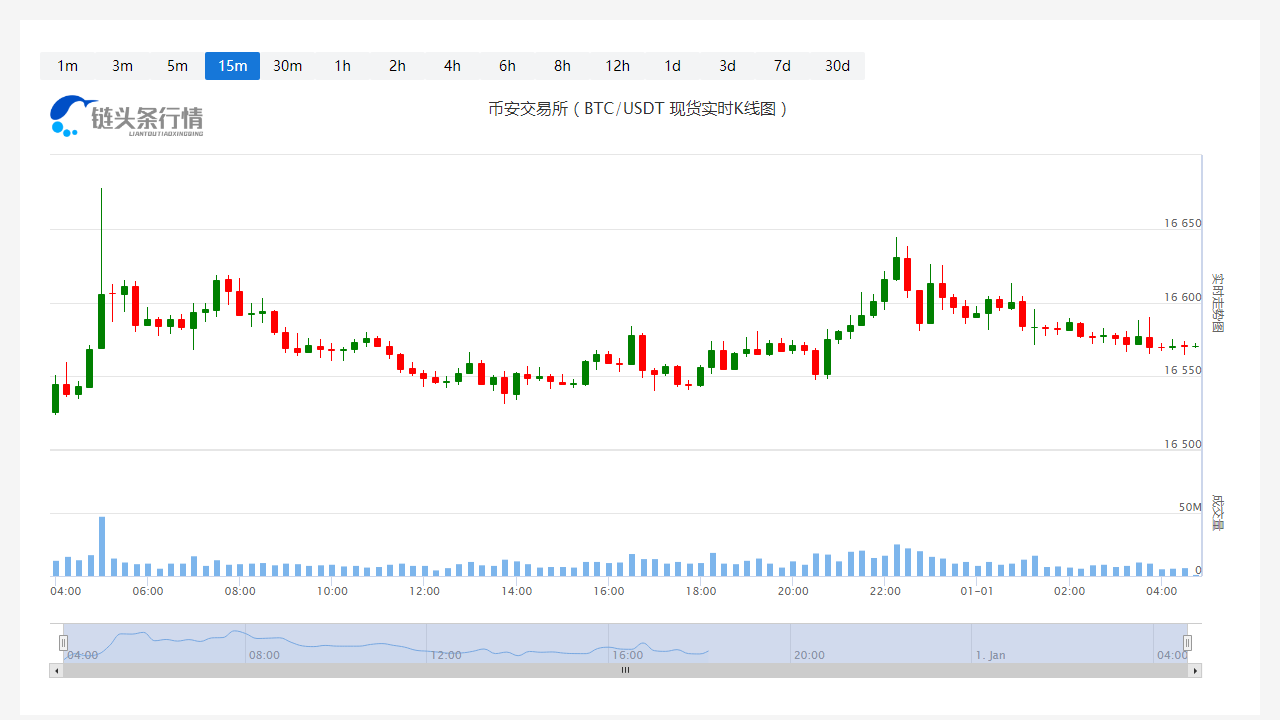The width and height of the screenshot is (1280, 720).
Task: Switch chart to 30m interval
Action: click(287, 66)
